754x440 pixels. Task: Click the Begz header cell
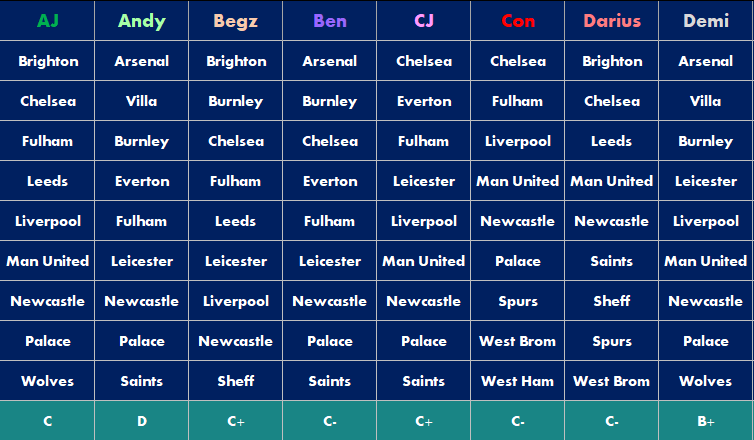[x=235, y=21]
